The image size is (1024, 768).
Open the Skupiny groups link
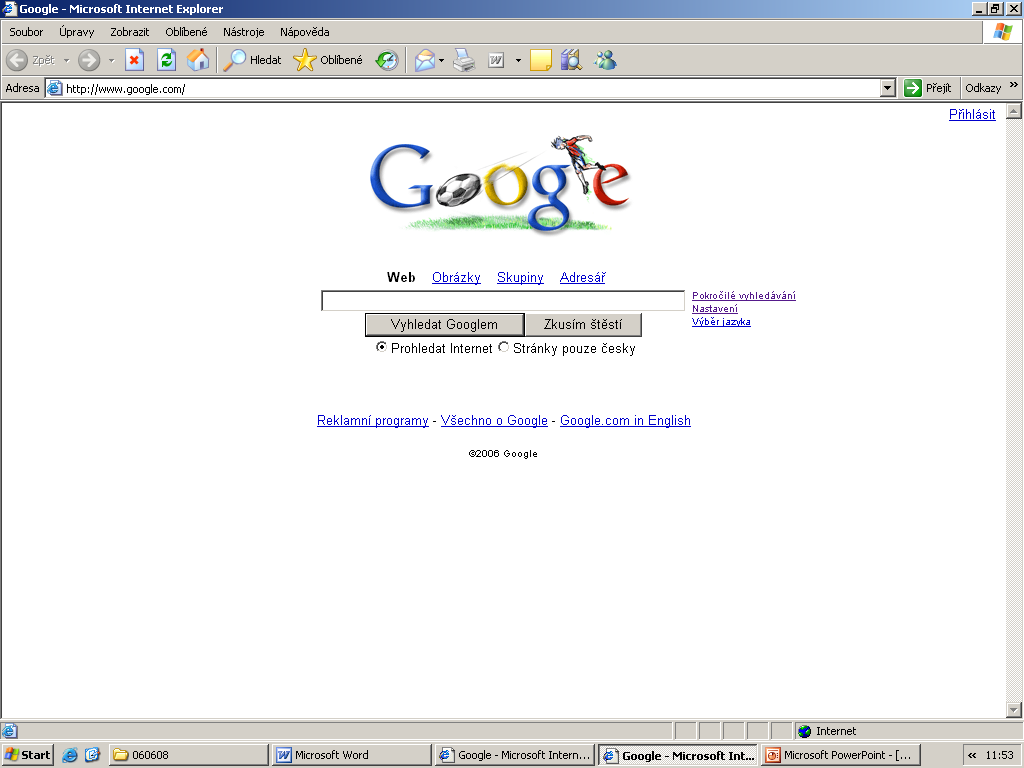click(x=520, y=278)
